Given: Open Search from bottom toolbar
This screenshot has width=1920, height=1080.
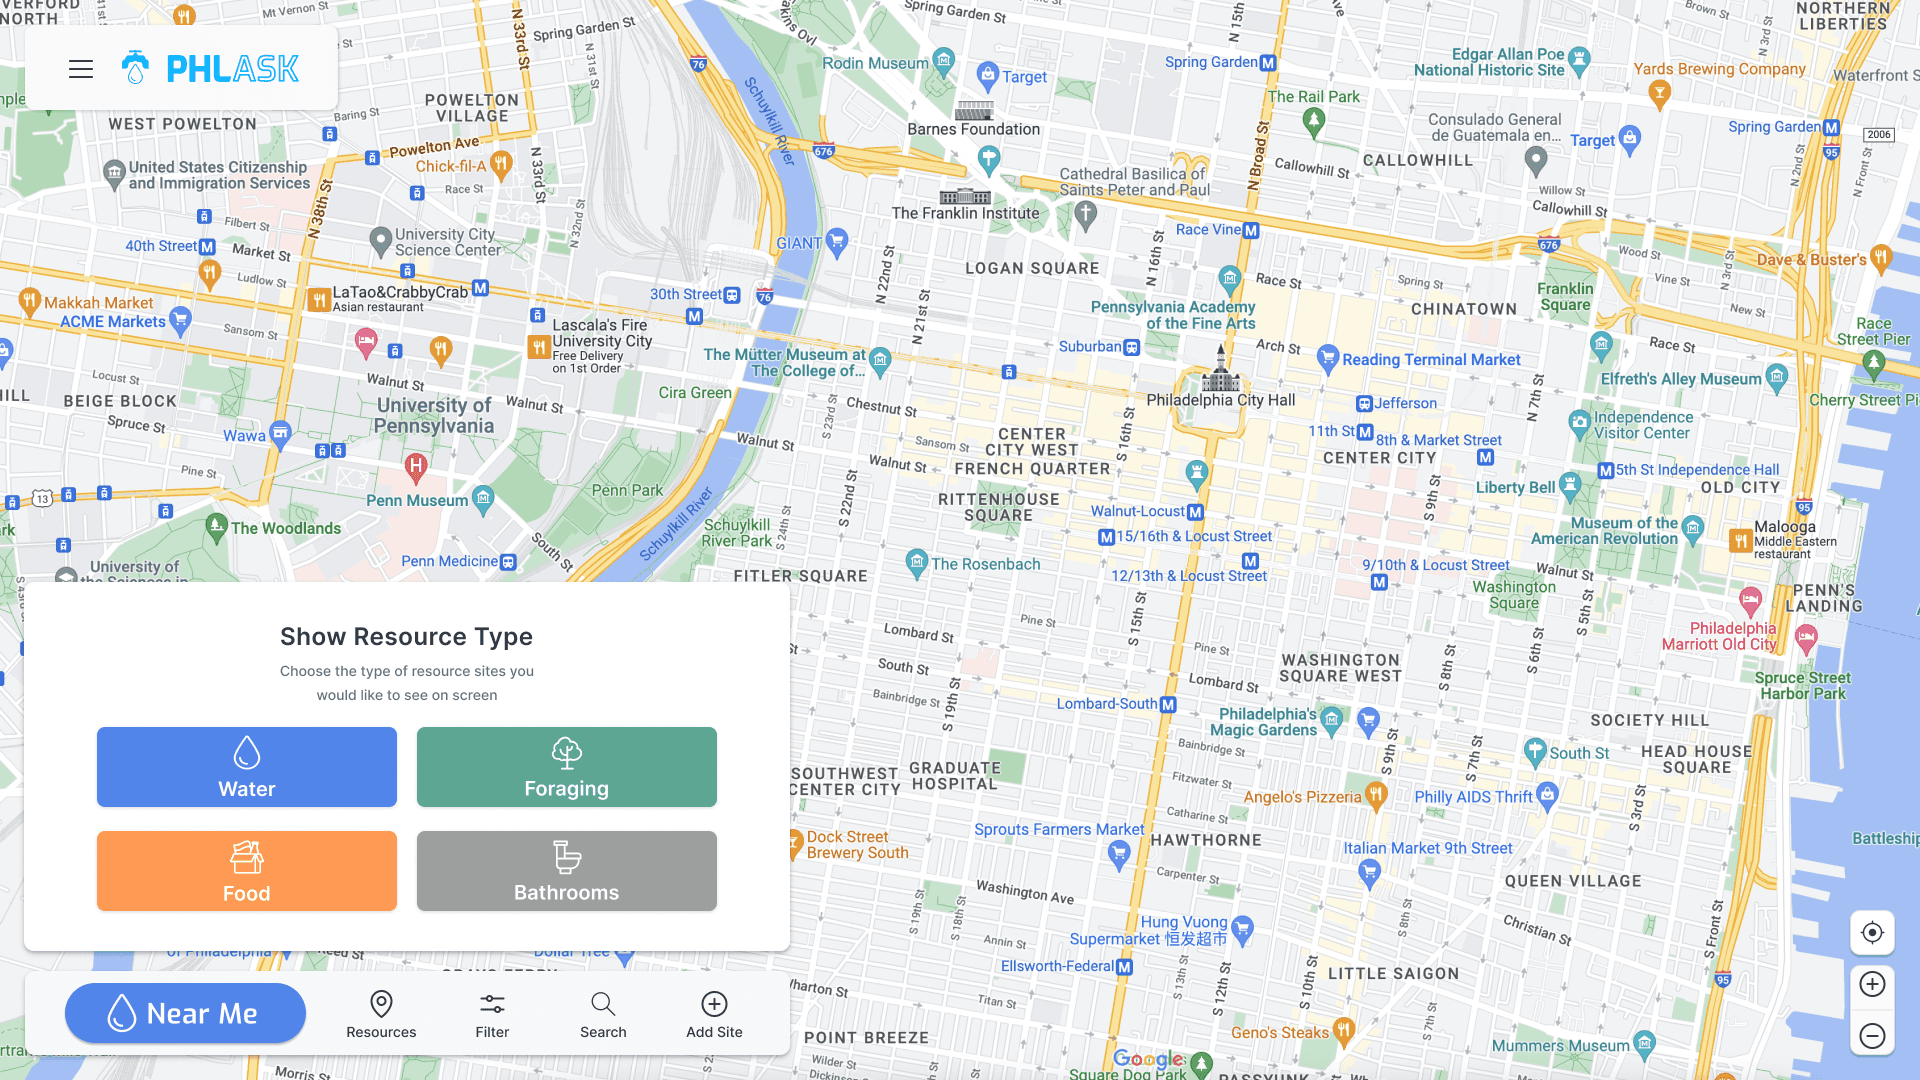Looking at the screenshot, I should (603, 1014).
